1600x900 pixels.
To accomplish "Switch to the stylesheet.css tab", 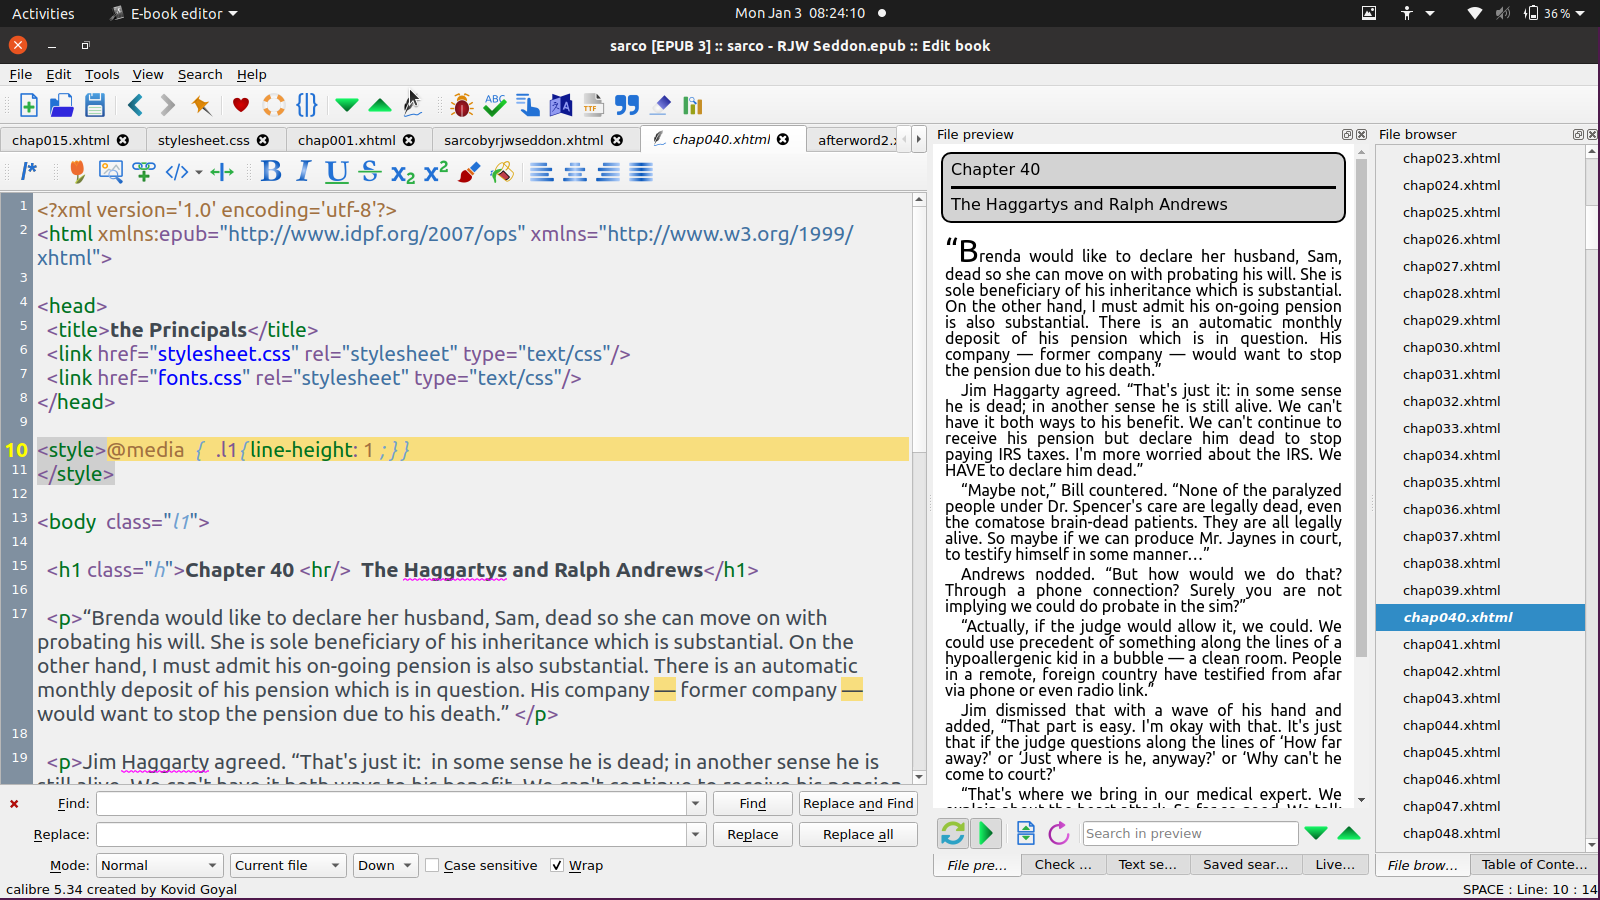I will 204,140.
